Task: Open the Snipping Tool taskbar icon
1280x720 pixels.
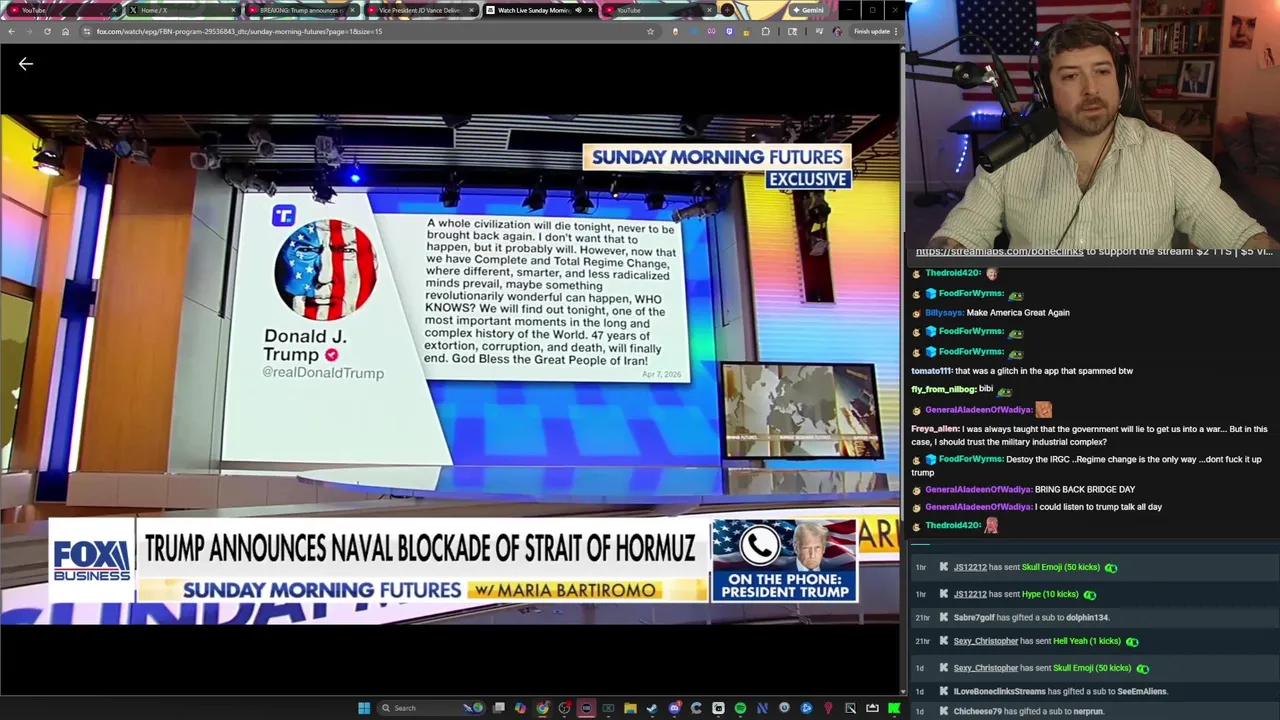Action: pos(850,708)
